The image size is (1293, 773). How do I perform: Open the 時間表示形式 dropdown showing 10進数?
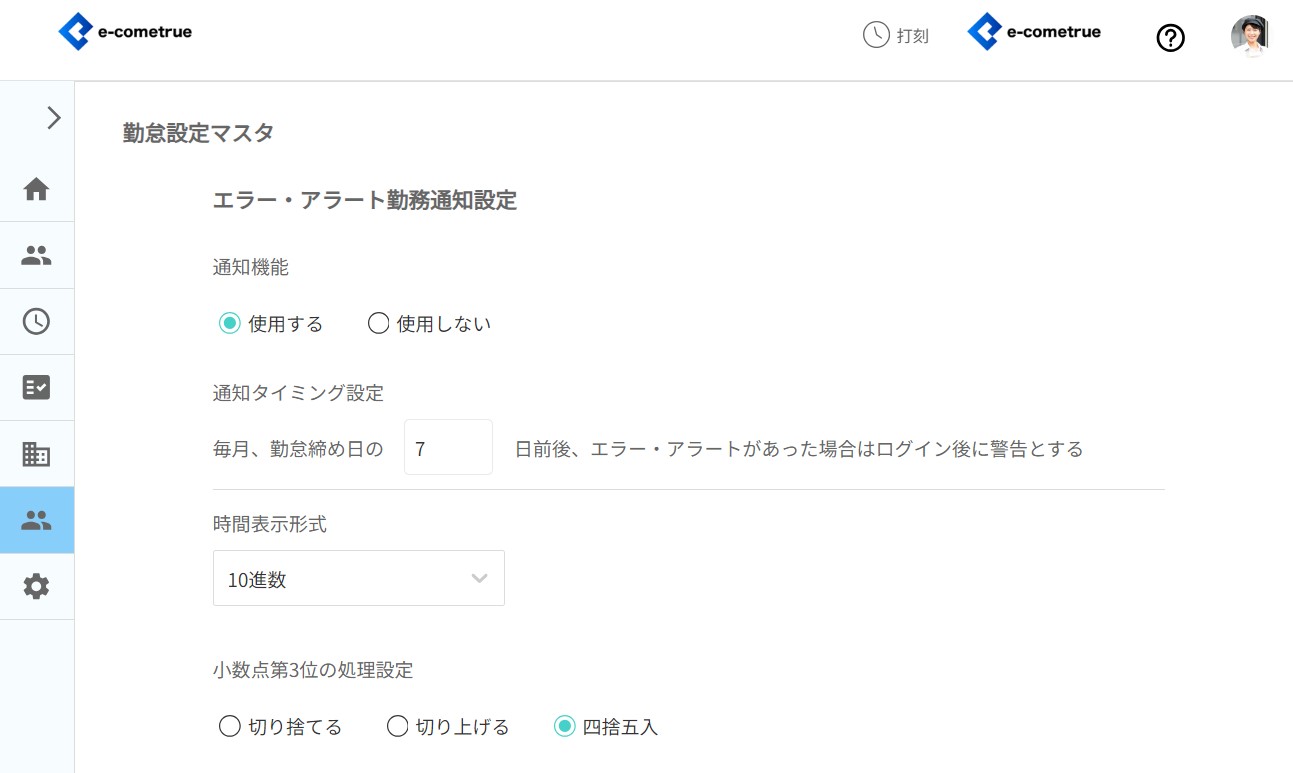pos(358,578)
